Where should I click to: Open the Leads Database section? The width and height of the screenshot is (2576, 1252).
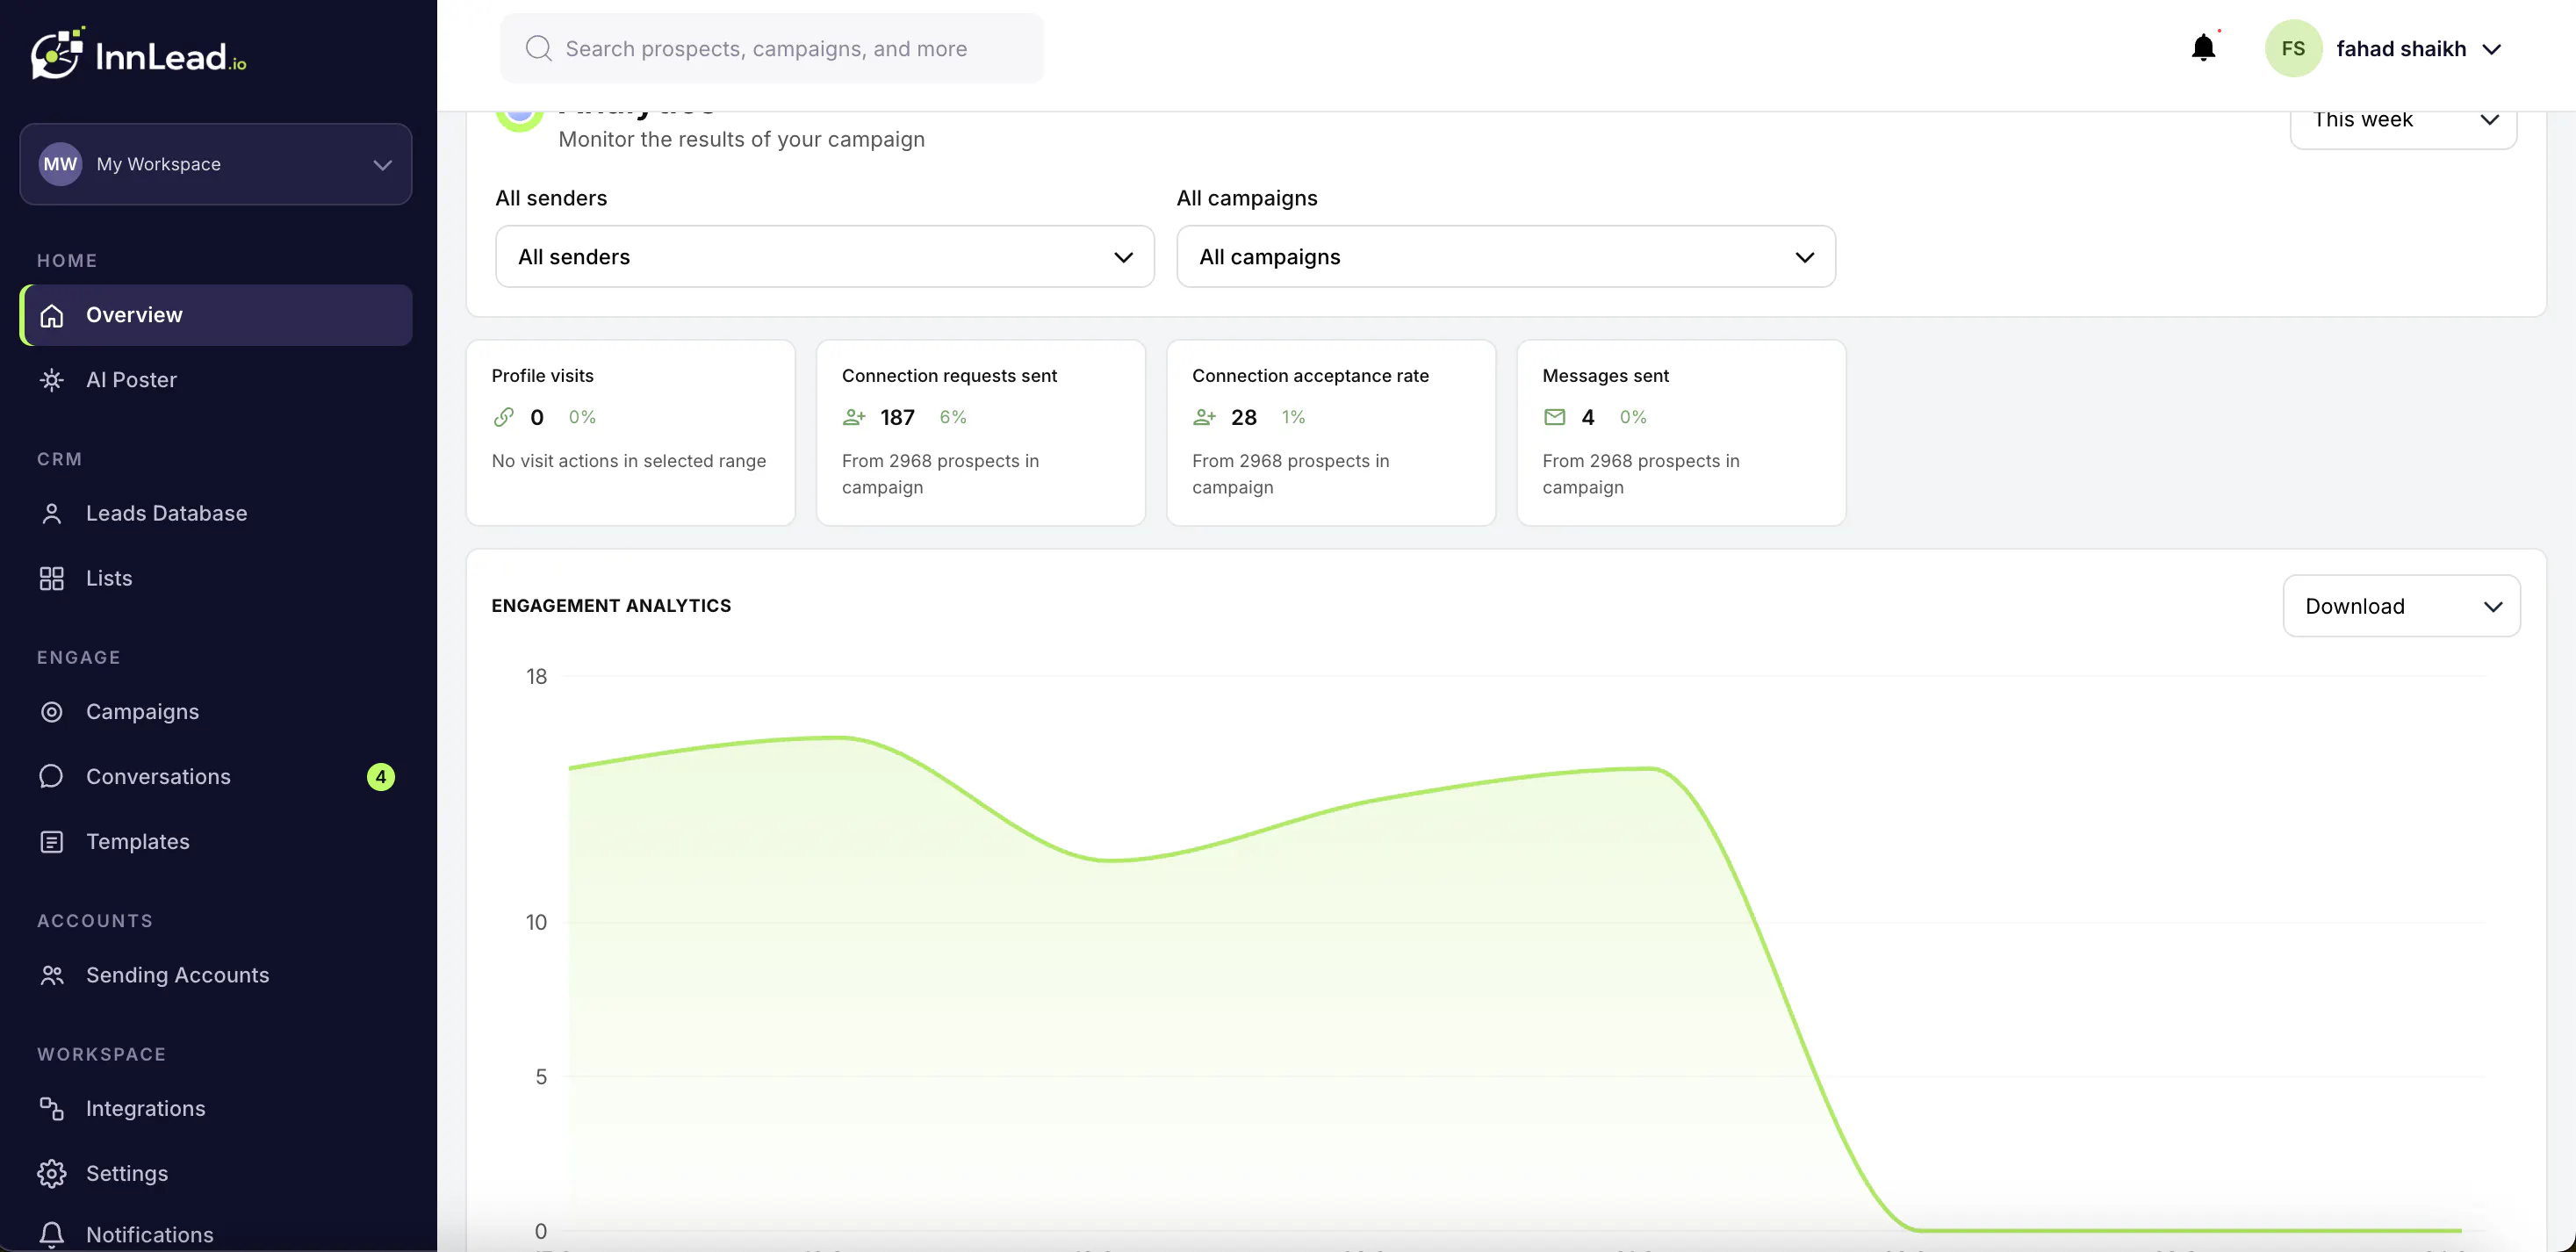(216, 513)
